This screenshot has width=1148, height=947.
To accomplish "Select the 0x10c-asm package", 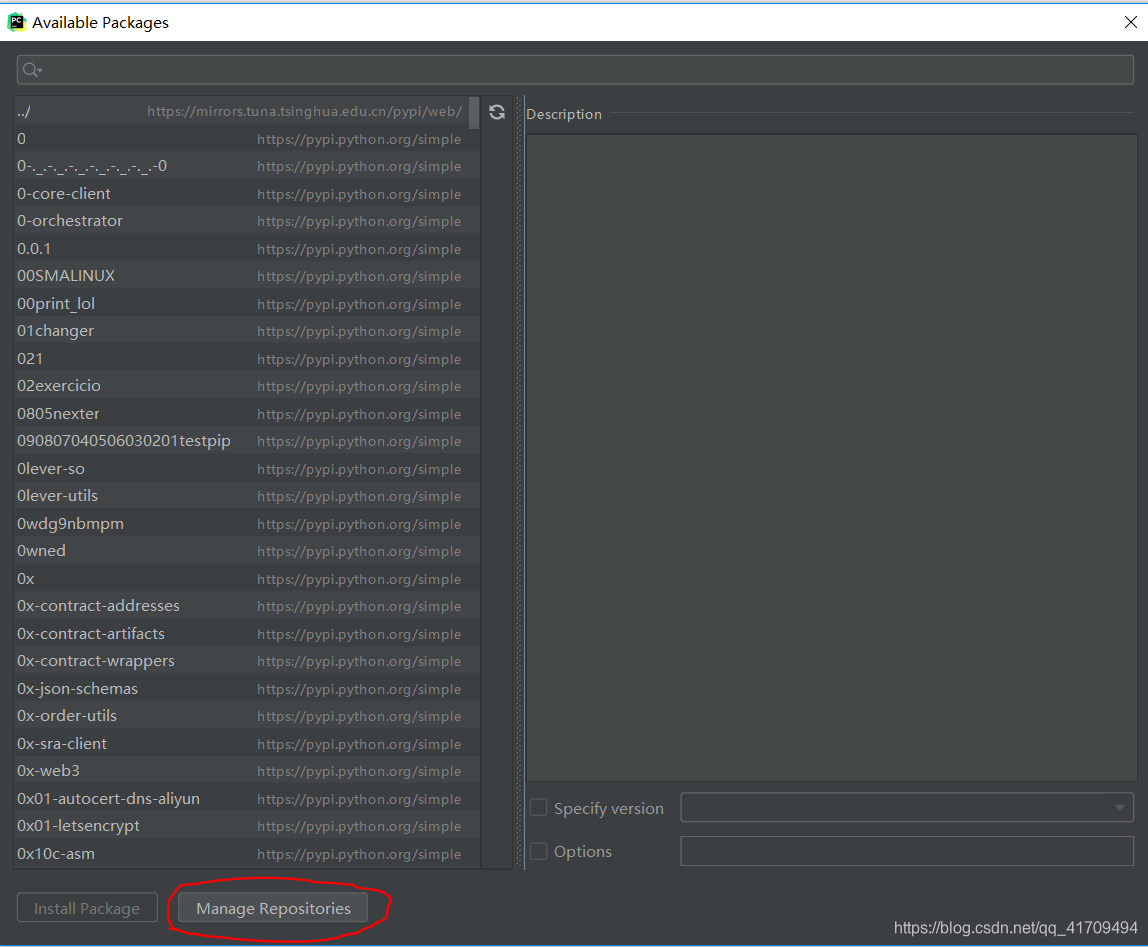I will click(247, 853).
